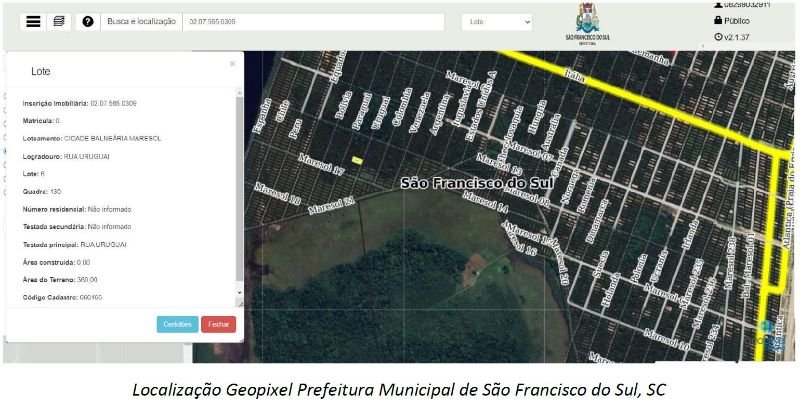Click the 'Quadra: 130' row
Image resolution: width=800 pixels, height=407 pixels.
[41, 192]
